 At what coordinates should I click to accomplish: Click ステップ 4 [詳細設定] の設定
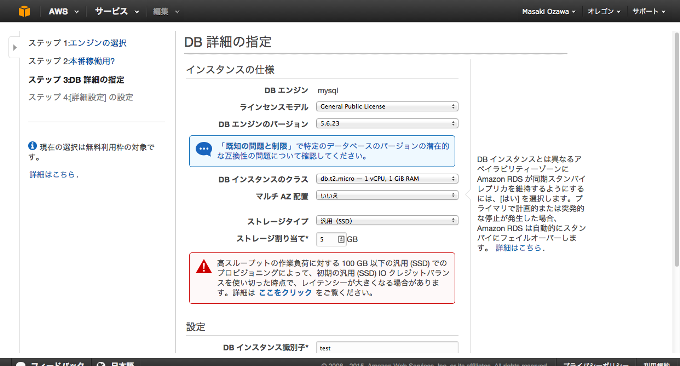click(x=81, y=97)
